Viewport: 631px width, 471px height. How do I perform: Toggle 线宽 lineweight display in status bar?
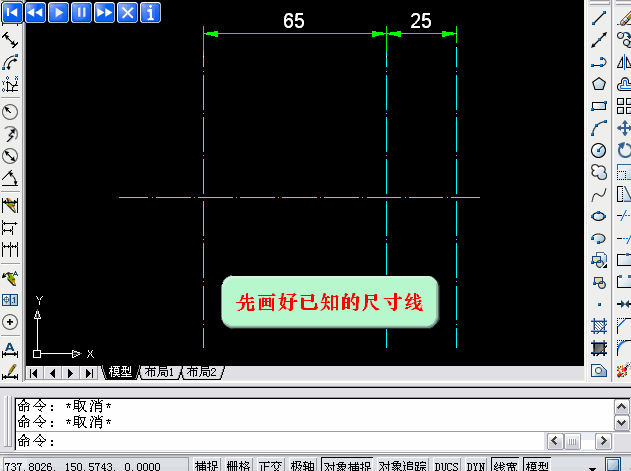[505, 466]
